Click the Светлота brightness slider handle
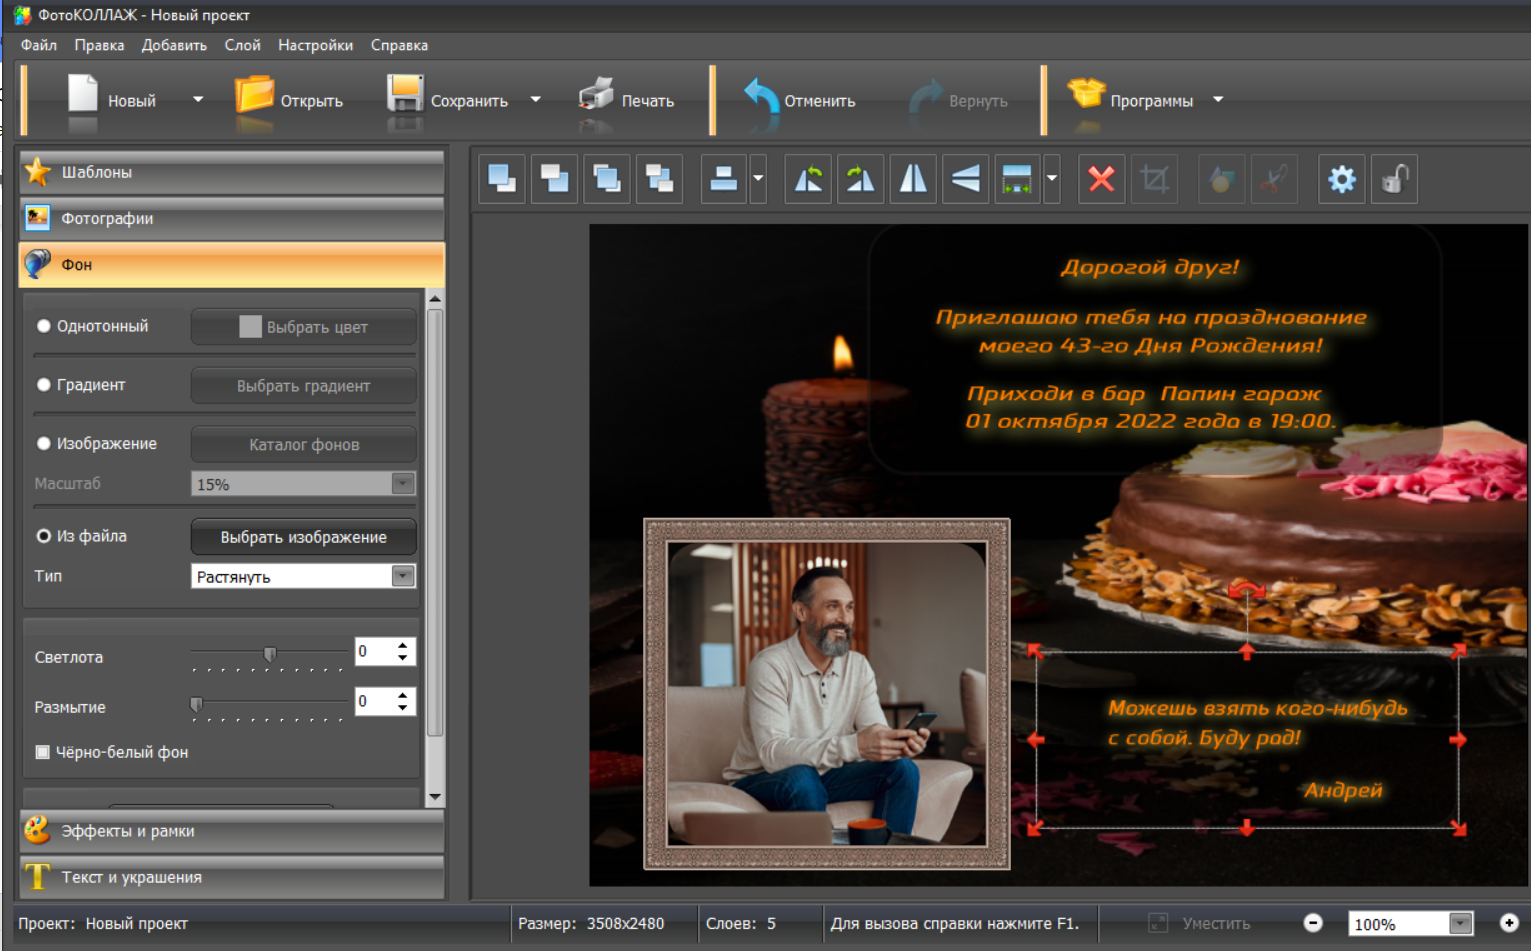 tap(269, 654)
